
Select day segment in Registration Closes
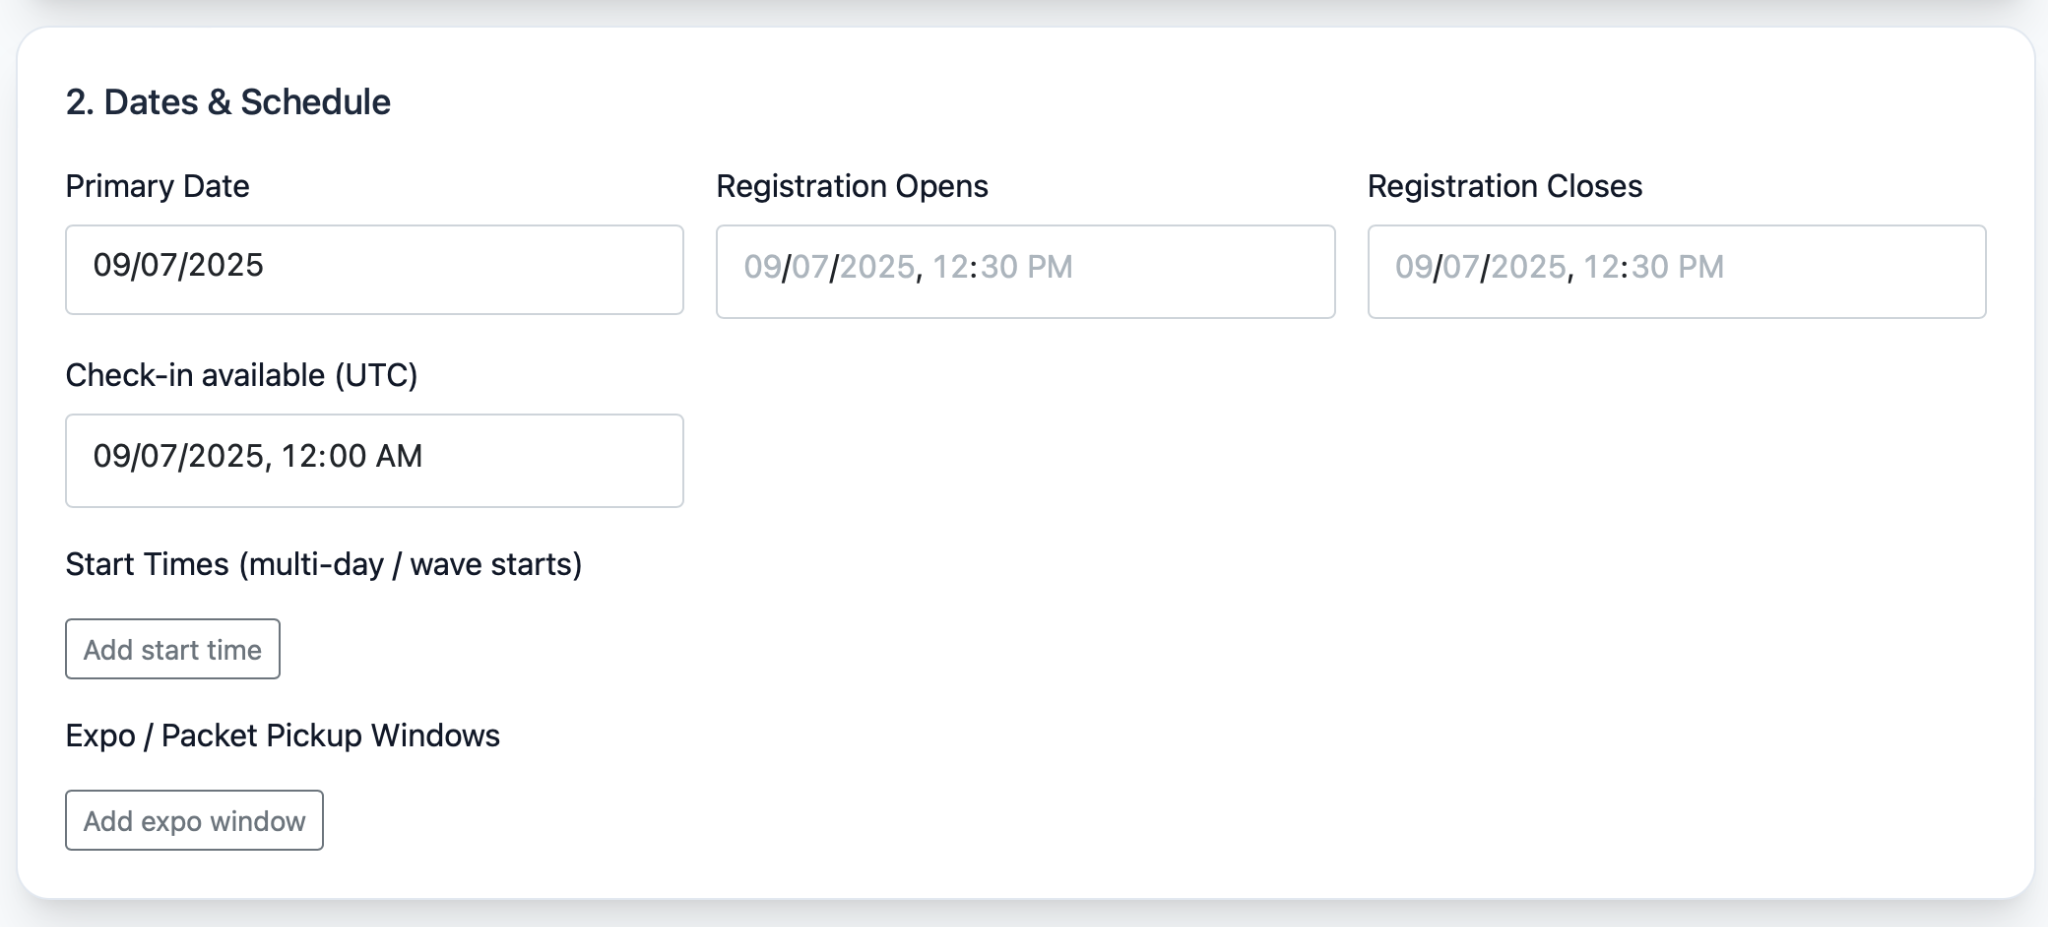(1460, 267)
